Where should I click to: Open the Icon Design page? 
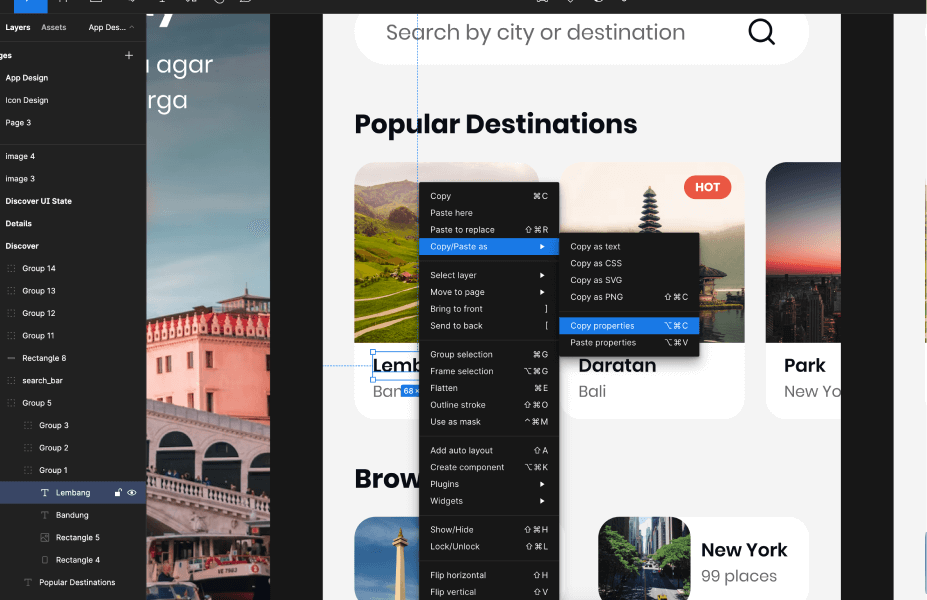pyautogui.click(x=27, y=100)
